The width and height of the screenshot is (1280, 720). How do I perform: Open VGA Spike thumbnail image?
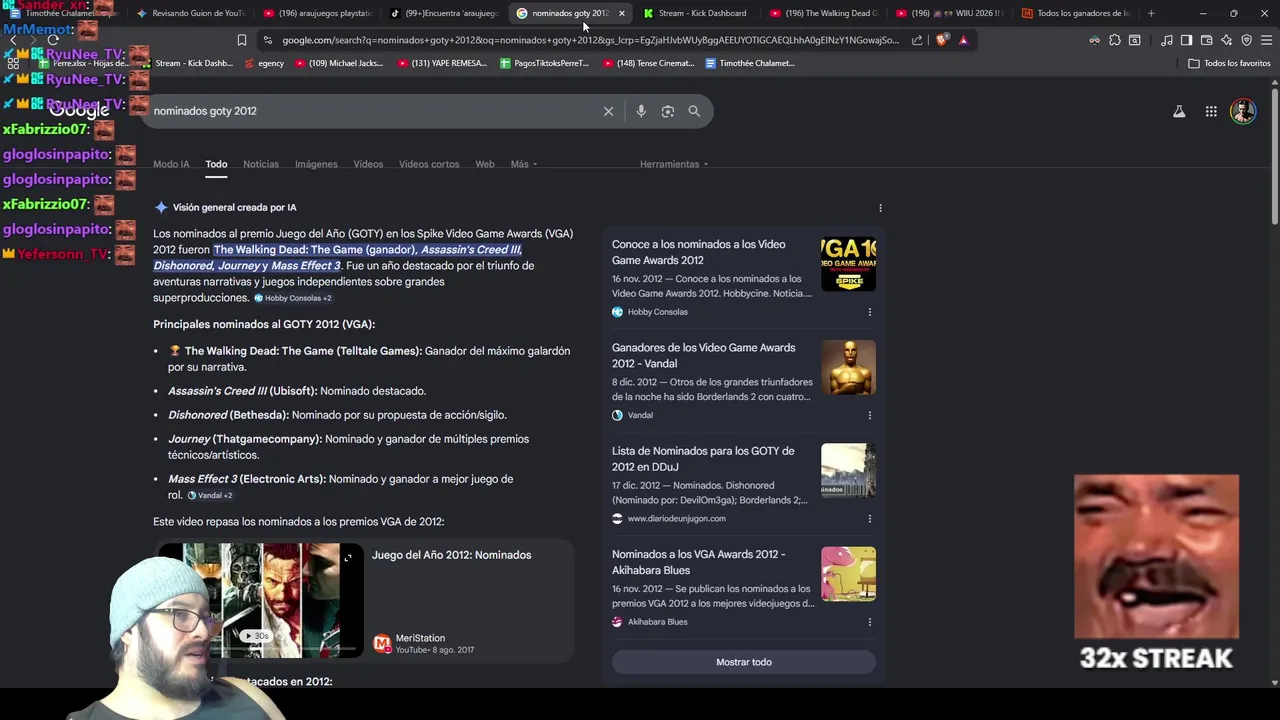[x=848, y=264]
